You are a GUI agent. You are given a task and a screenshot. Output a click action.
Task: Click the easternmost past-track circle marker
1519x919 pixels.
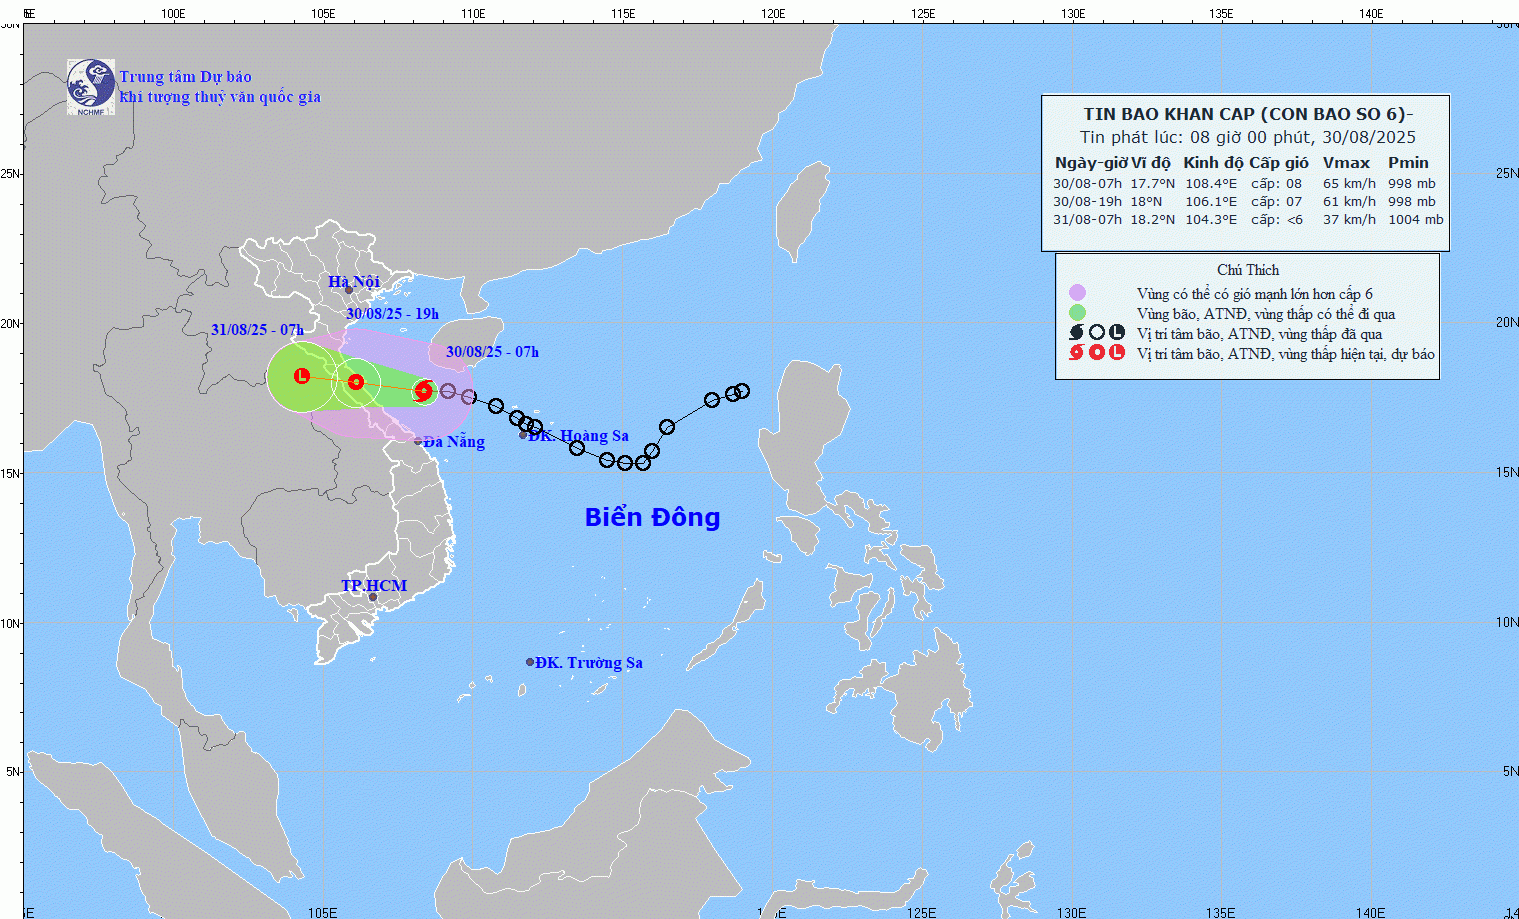coord(742,391)
